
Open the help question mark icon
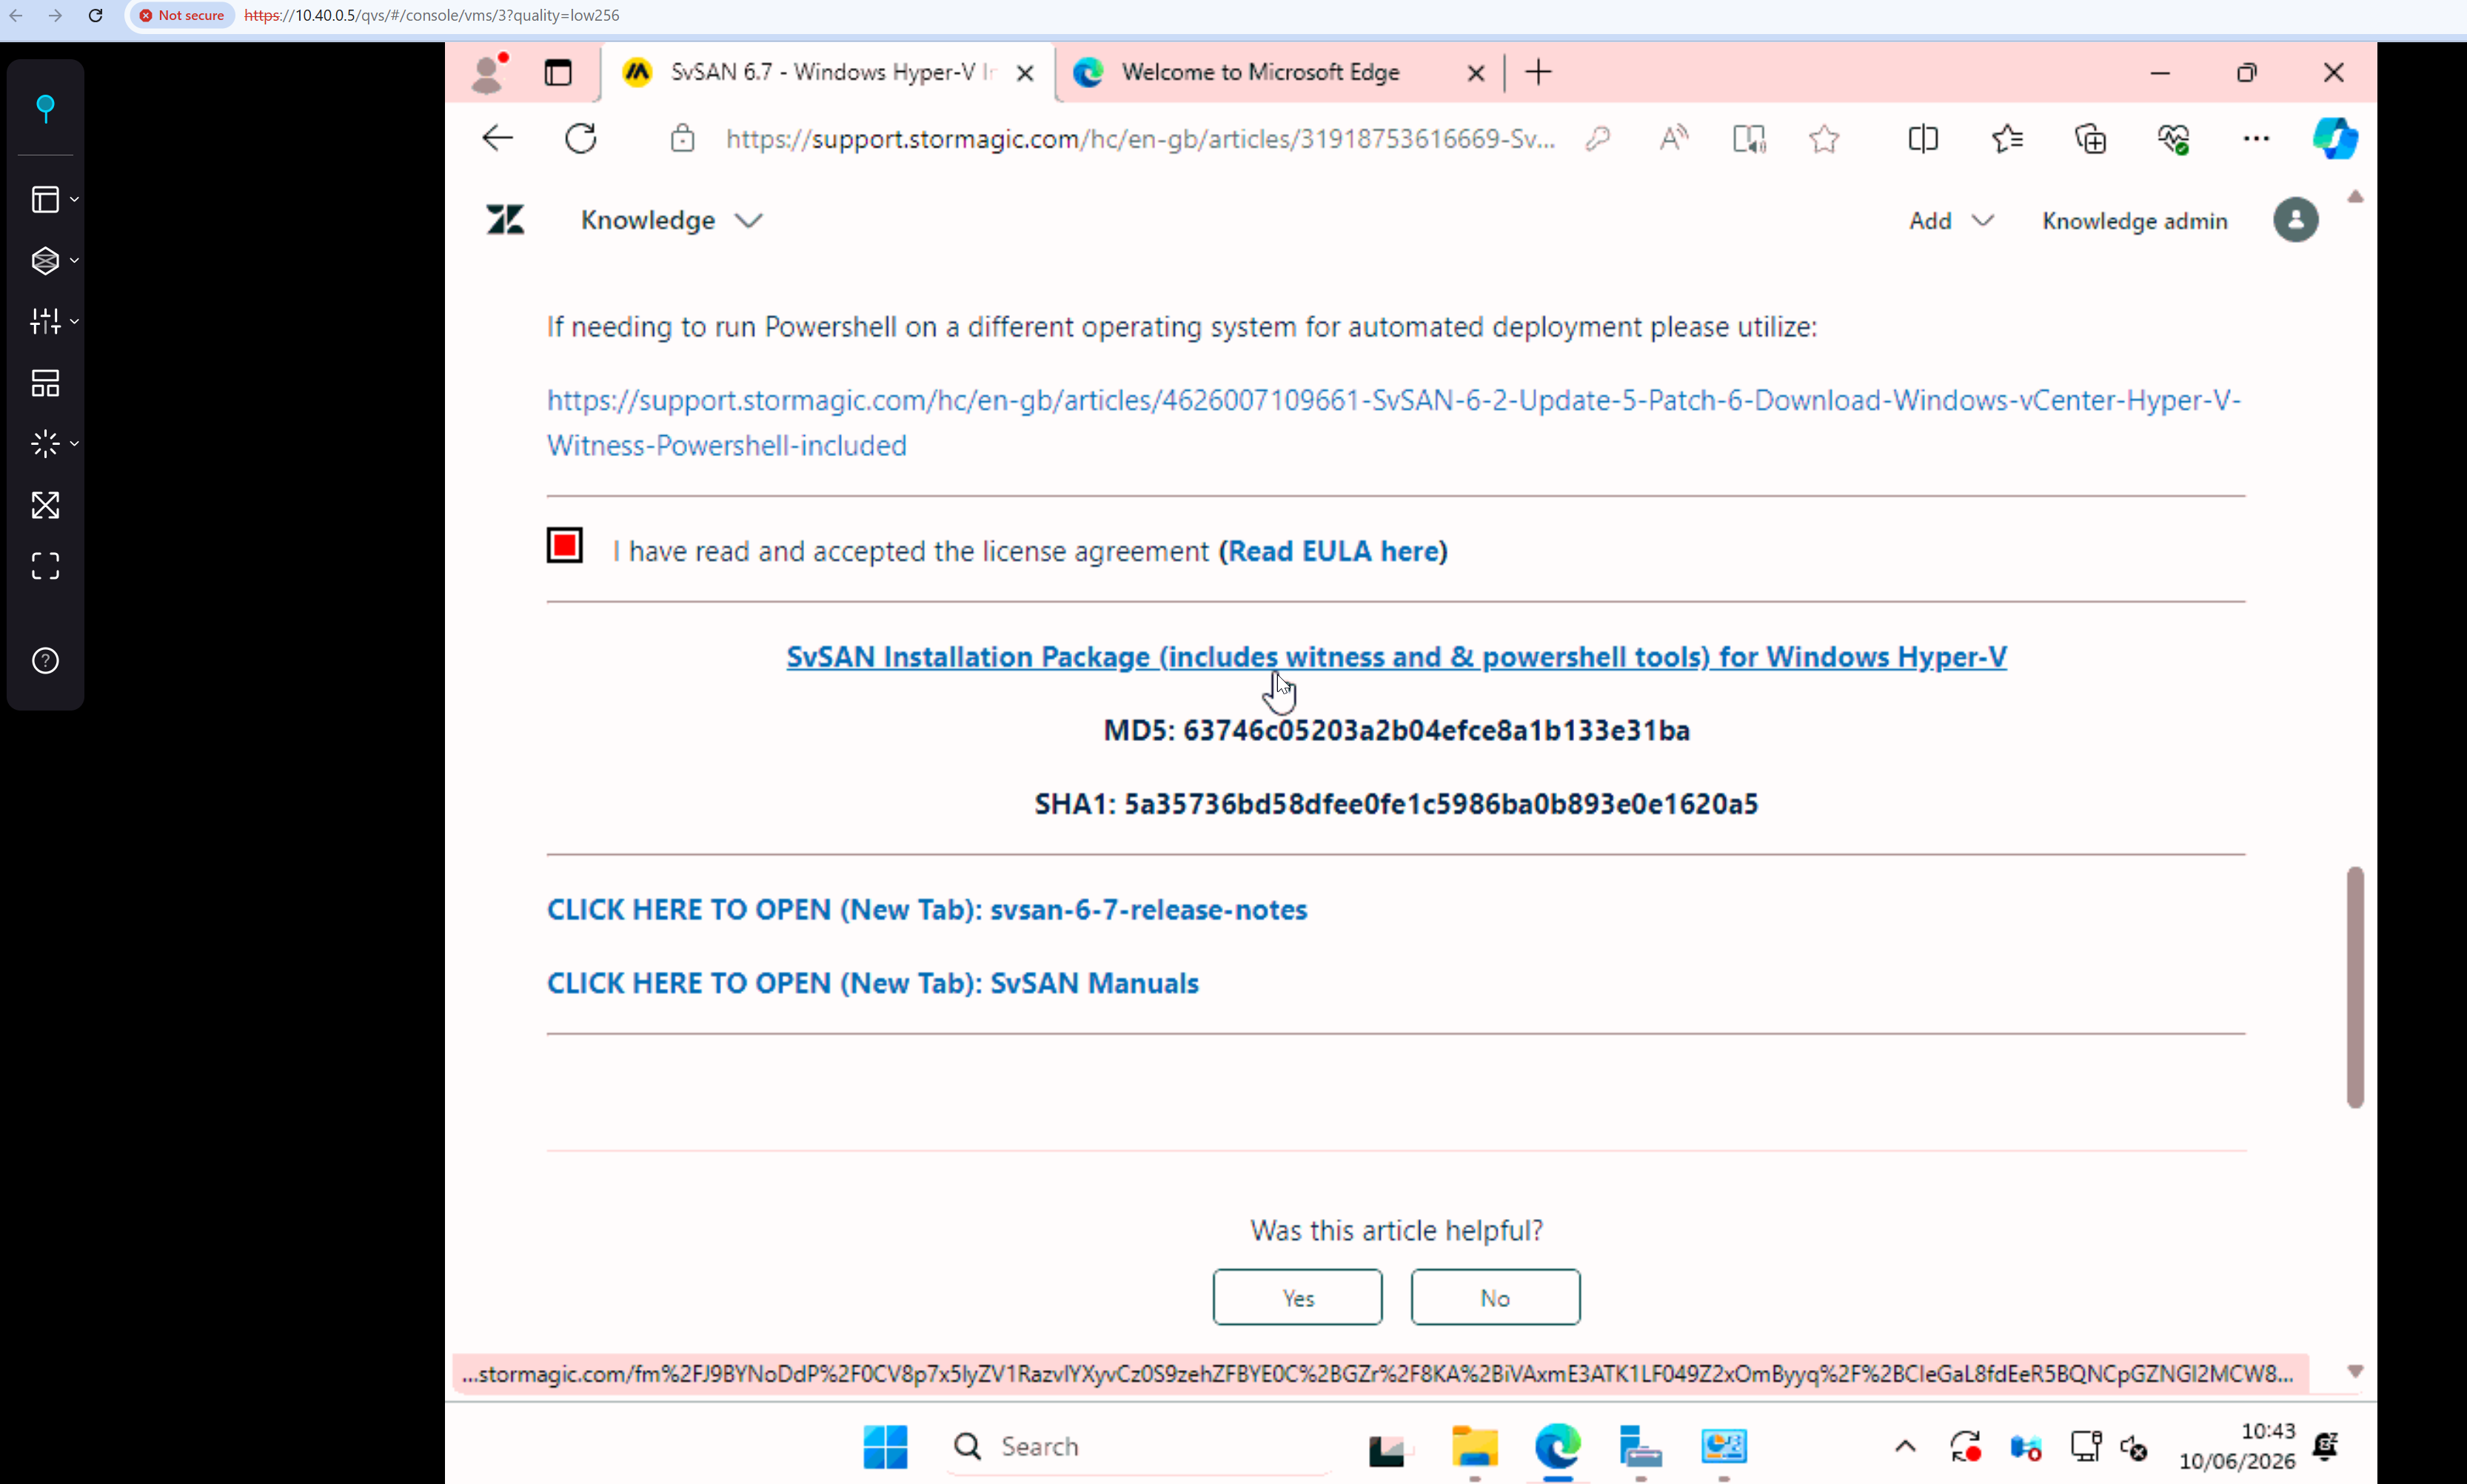point(45,661)
